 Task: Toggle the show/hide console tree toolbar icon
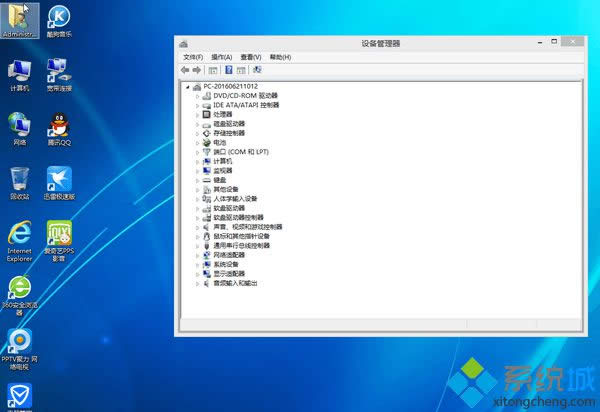(x=213, y=70)
